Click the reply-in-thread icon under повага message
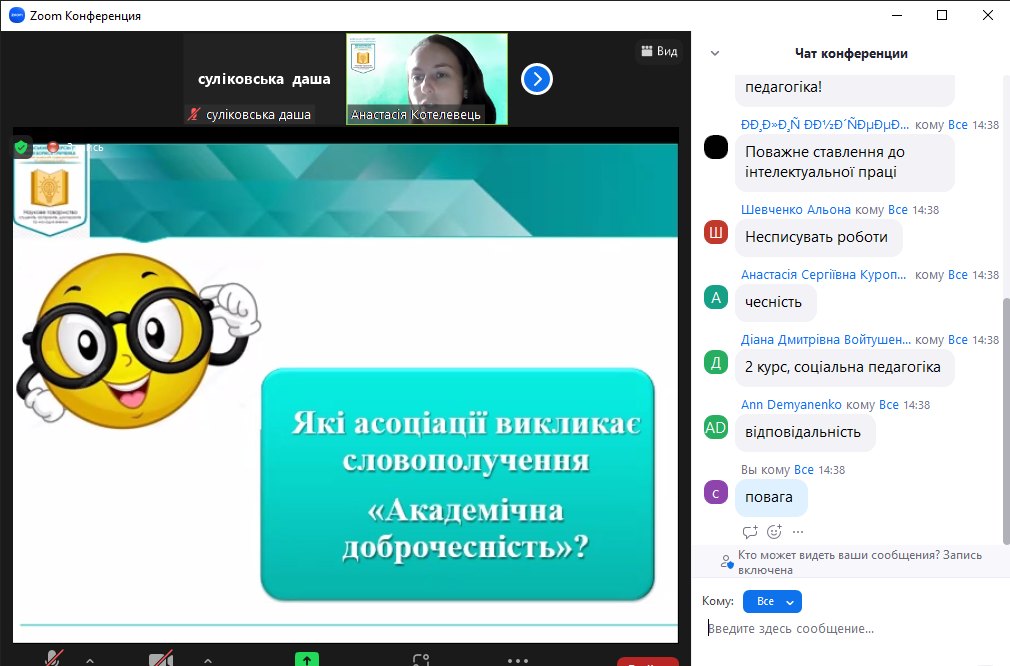 pos(750,531)
